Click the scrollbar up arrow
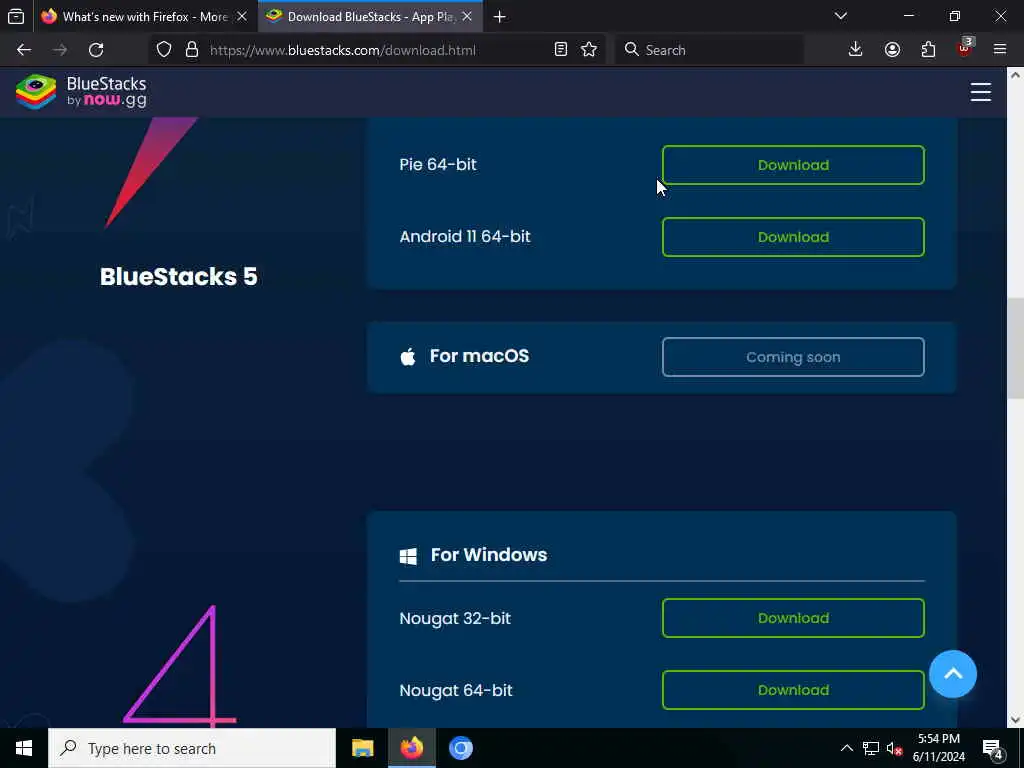1024x768 pixels. click(1015, 75)
